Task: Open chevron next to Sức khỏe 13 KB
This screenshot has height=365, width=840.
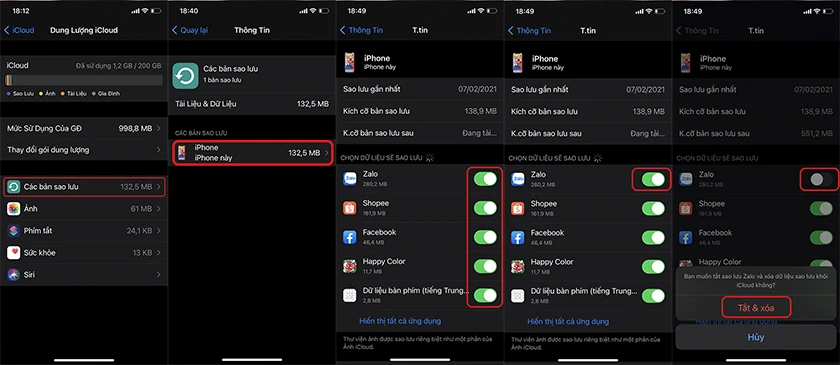Action: pos(159,252)
